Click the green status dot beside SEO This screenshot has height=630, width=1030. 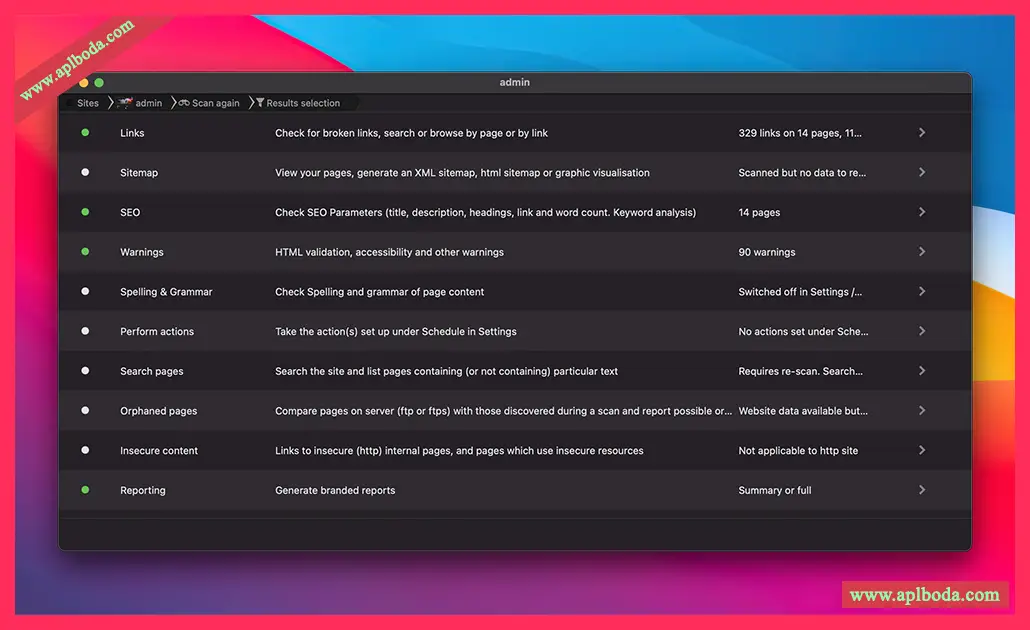85,212
